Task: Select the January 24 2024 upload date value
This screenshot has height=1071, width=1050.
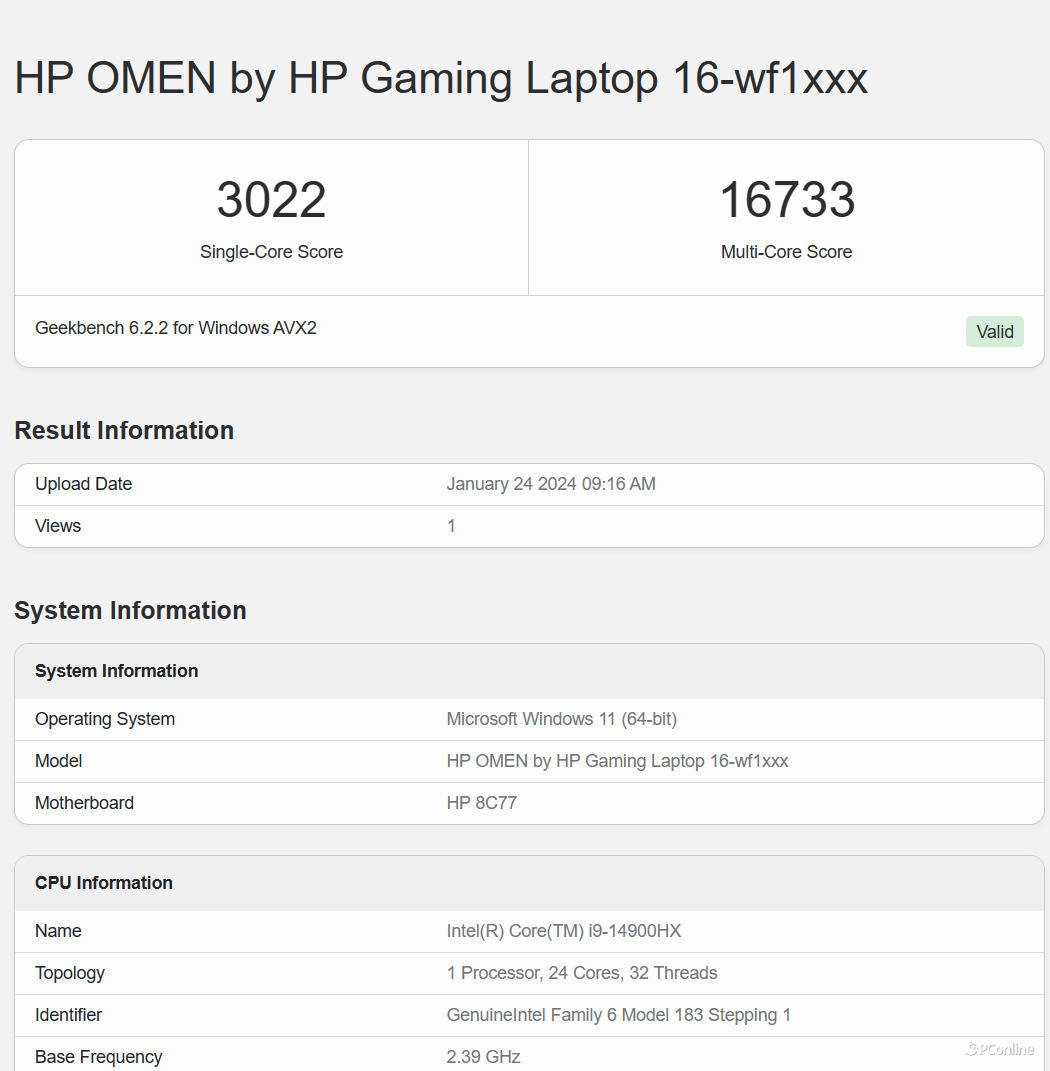Action: click(551, 484)
